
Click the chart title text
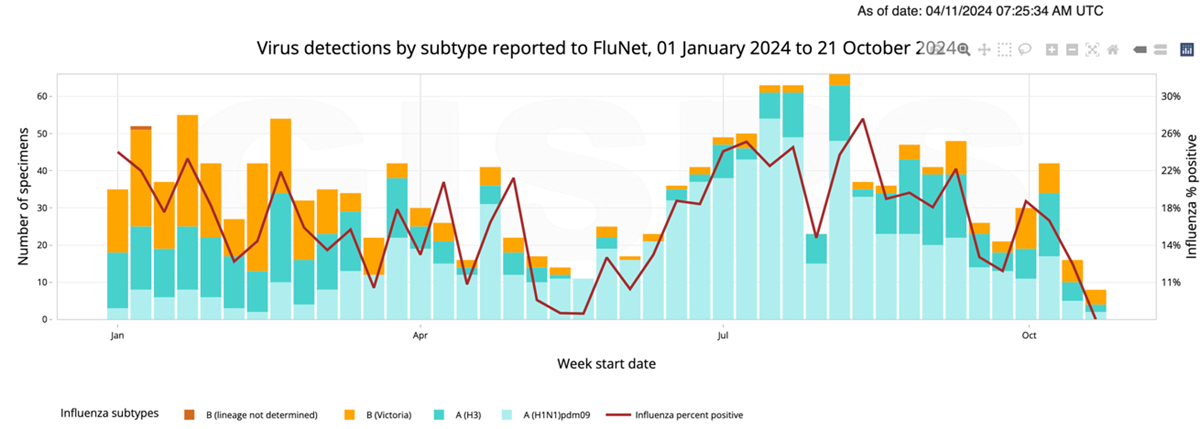pos(600,48)
